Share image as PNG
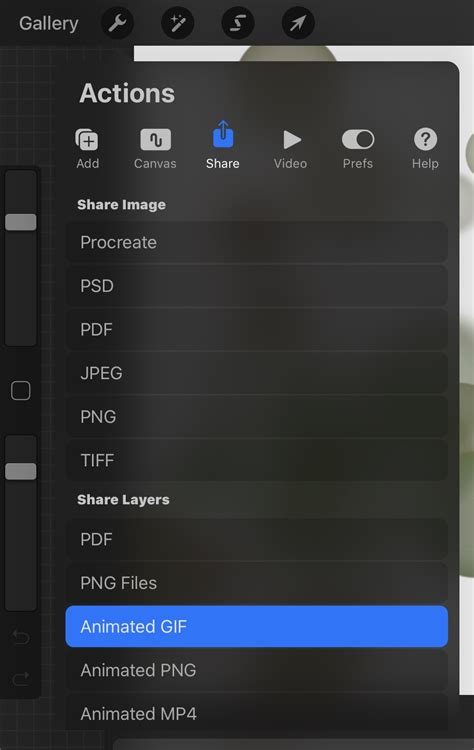 pos(256,417)
